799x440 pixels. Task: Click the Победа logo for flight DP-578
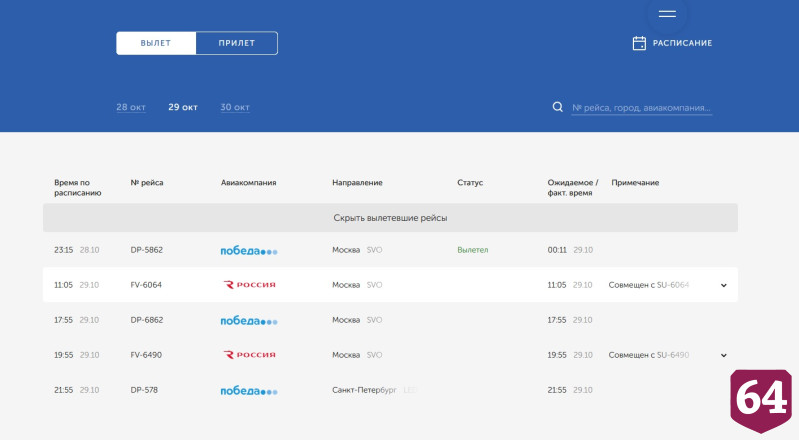coord(249,391)
